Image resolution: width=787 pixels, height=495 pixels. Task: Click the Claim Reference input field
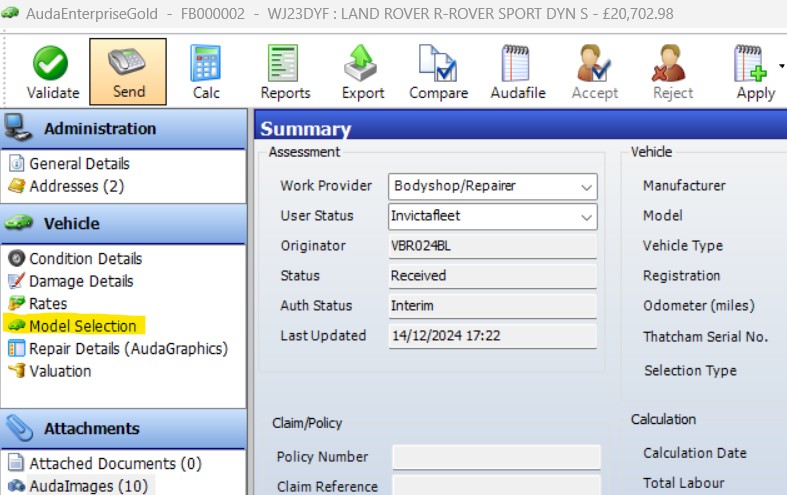click(x=496, y=485)
